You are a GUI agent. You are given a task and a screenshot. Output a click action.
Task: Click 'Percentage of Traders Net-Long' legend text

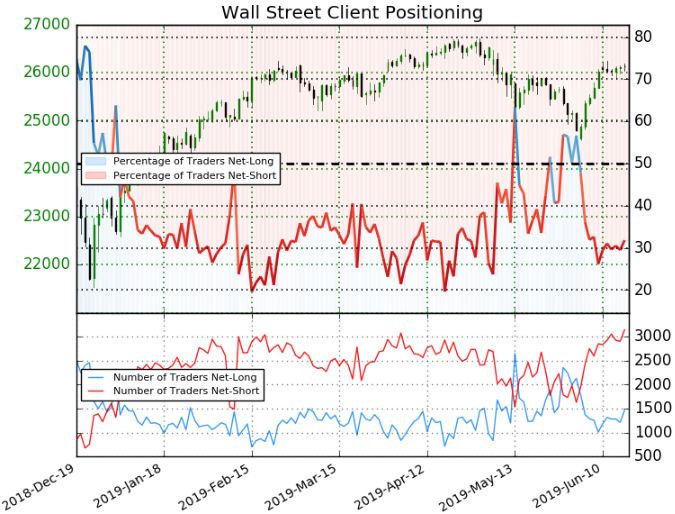193,161
